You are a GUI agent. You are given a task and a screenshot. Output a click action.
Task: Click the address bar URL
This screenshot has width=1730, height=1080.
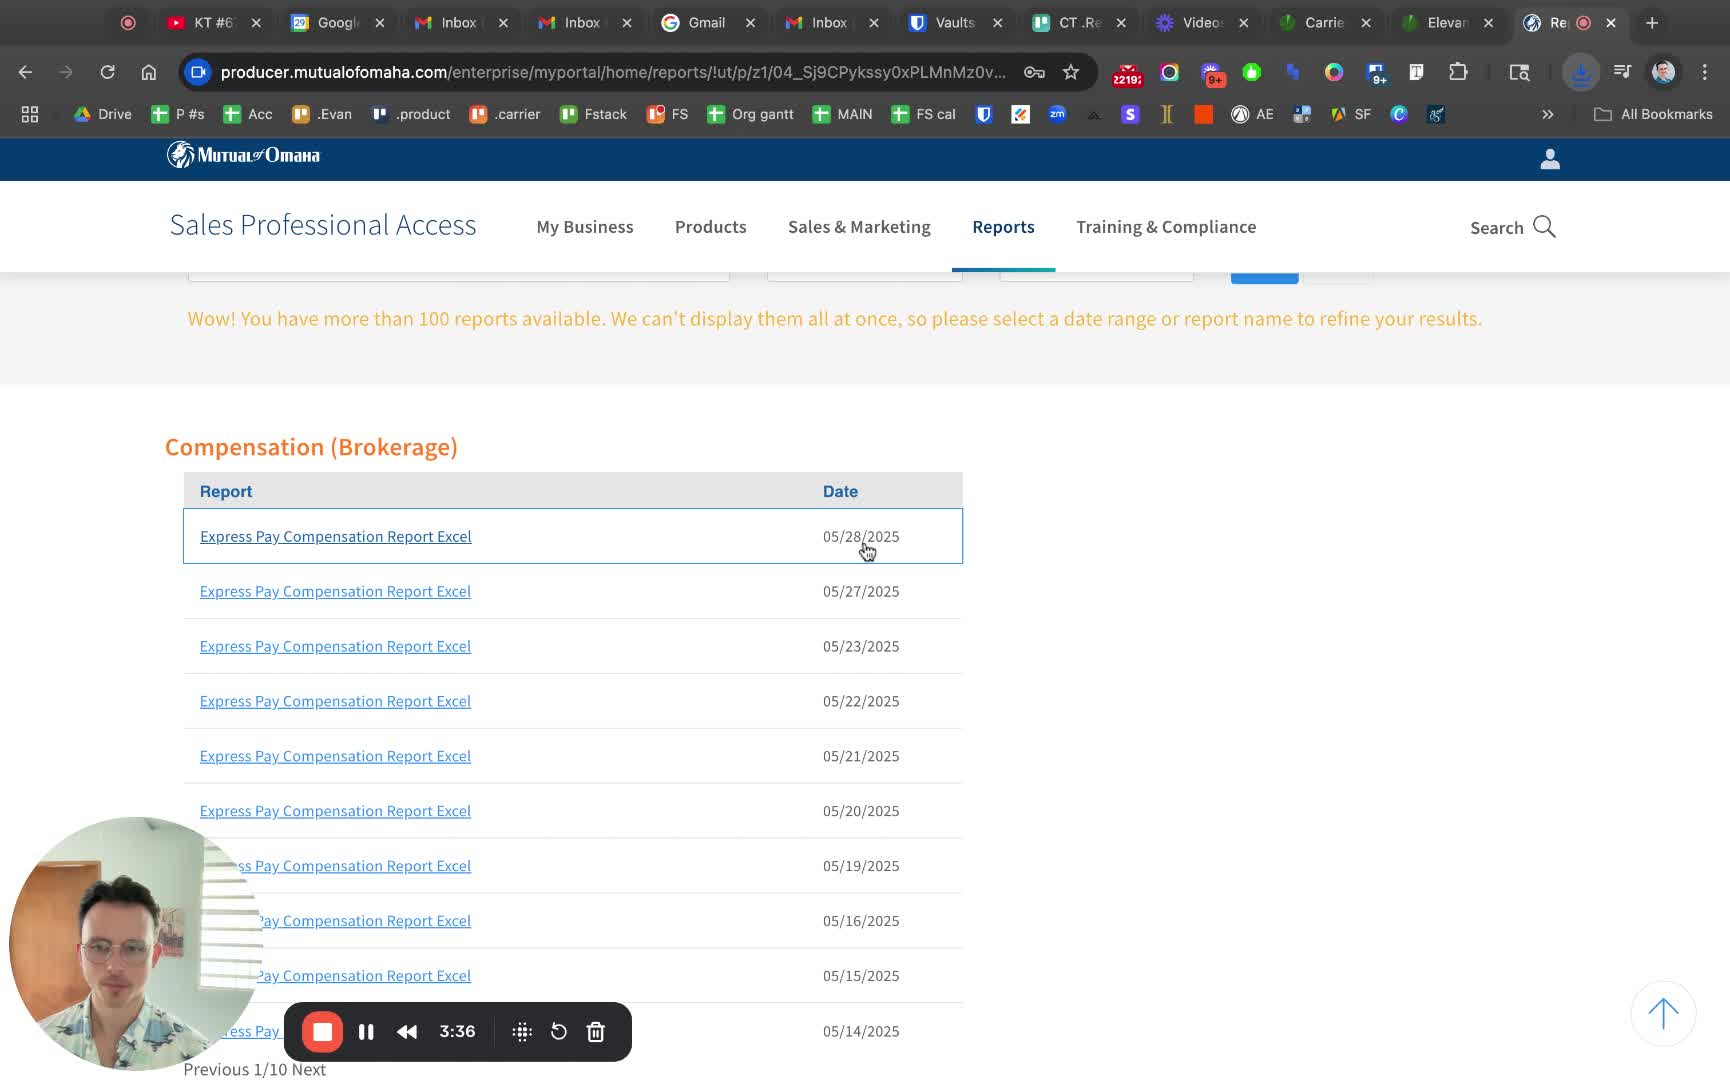tap(612, 72)
